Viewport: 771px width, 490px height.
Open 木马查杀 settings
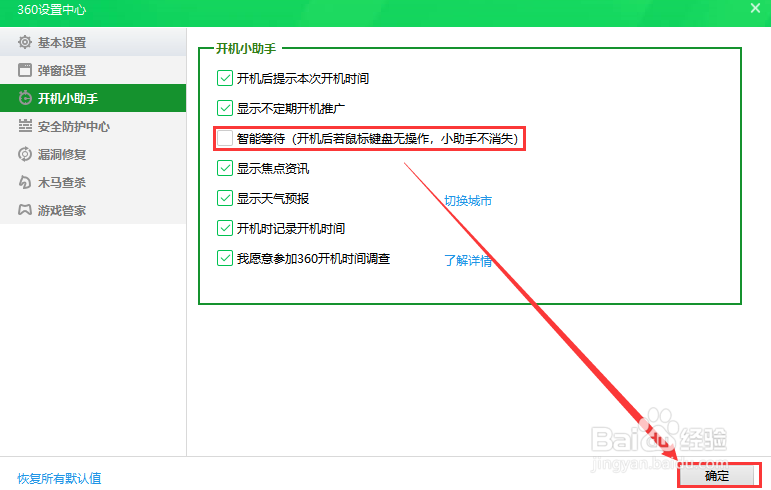point(93,182)
